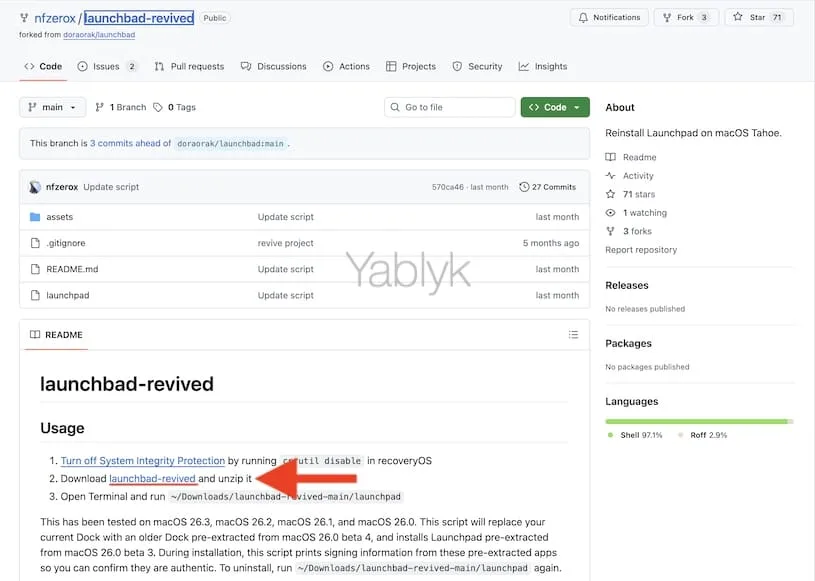Open the Insights tab
The image size is (815, 581).
543,66
